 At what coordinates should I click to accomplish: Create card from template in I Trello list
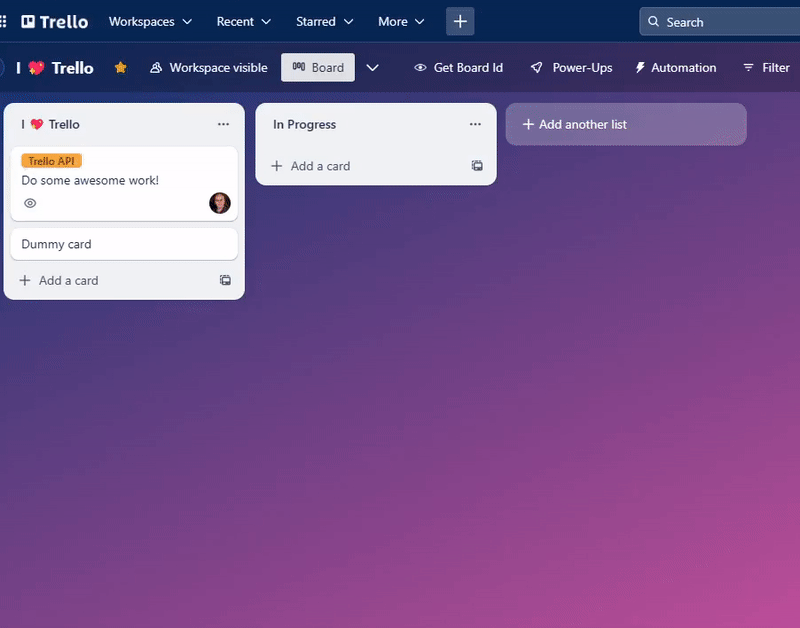point(225,280)
